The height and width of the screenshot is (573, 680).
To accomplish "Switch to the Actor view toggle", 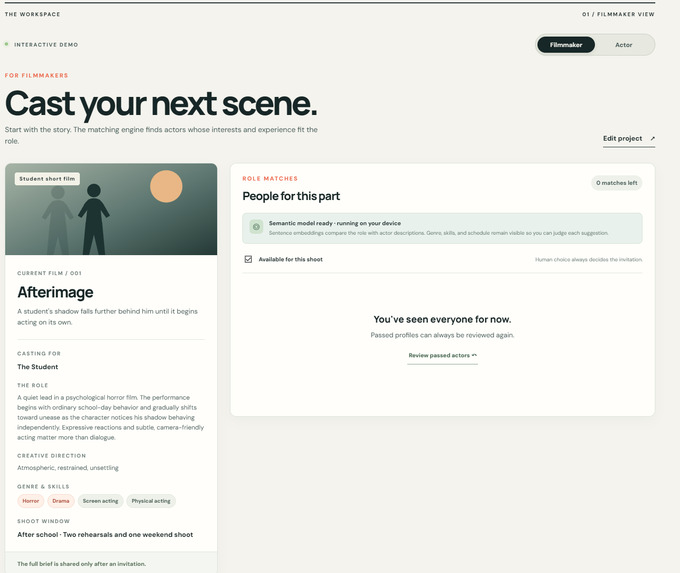I will click(623, 45).
